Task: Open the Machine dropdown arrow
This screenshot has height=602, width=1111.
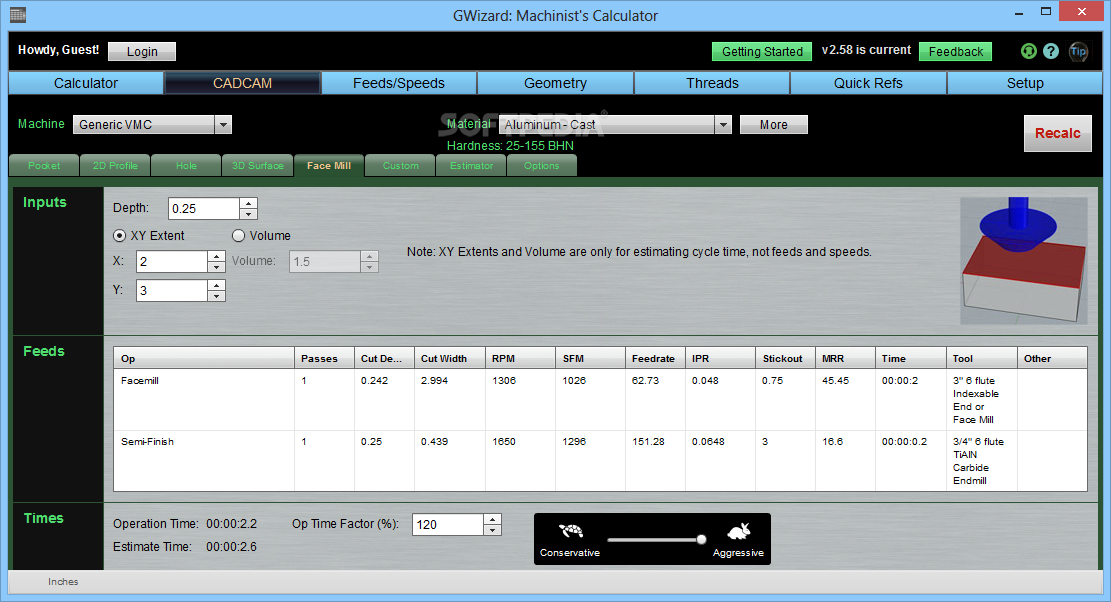Action: (x=223, y=125)
